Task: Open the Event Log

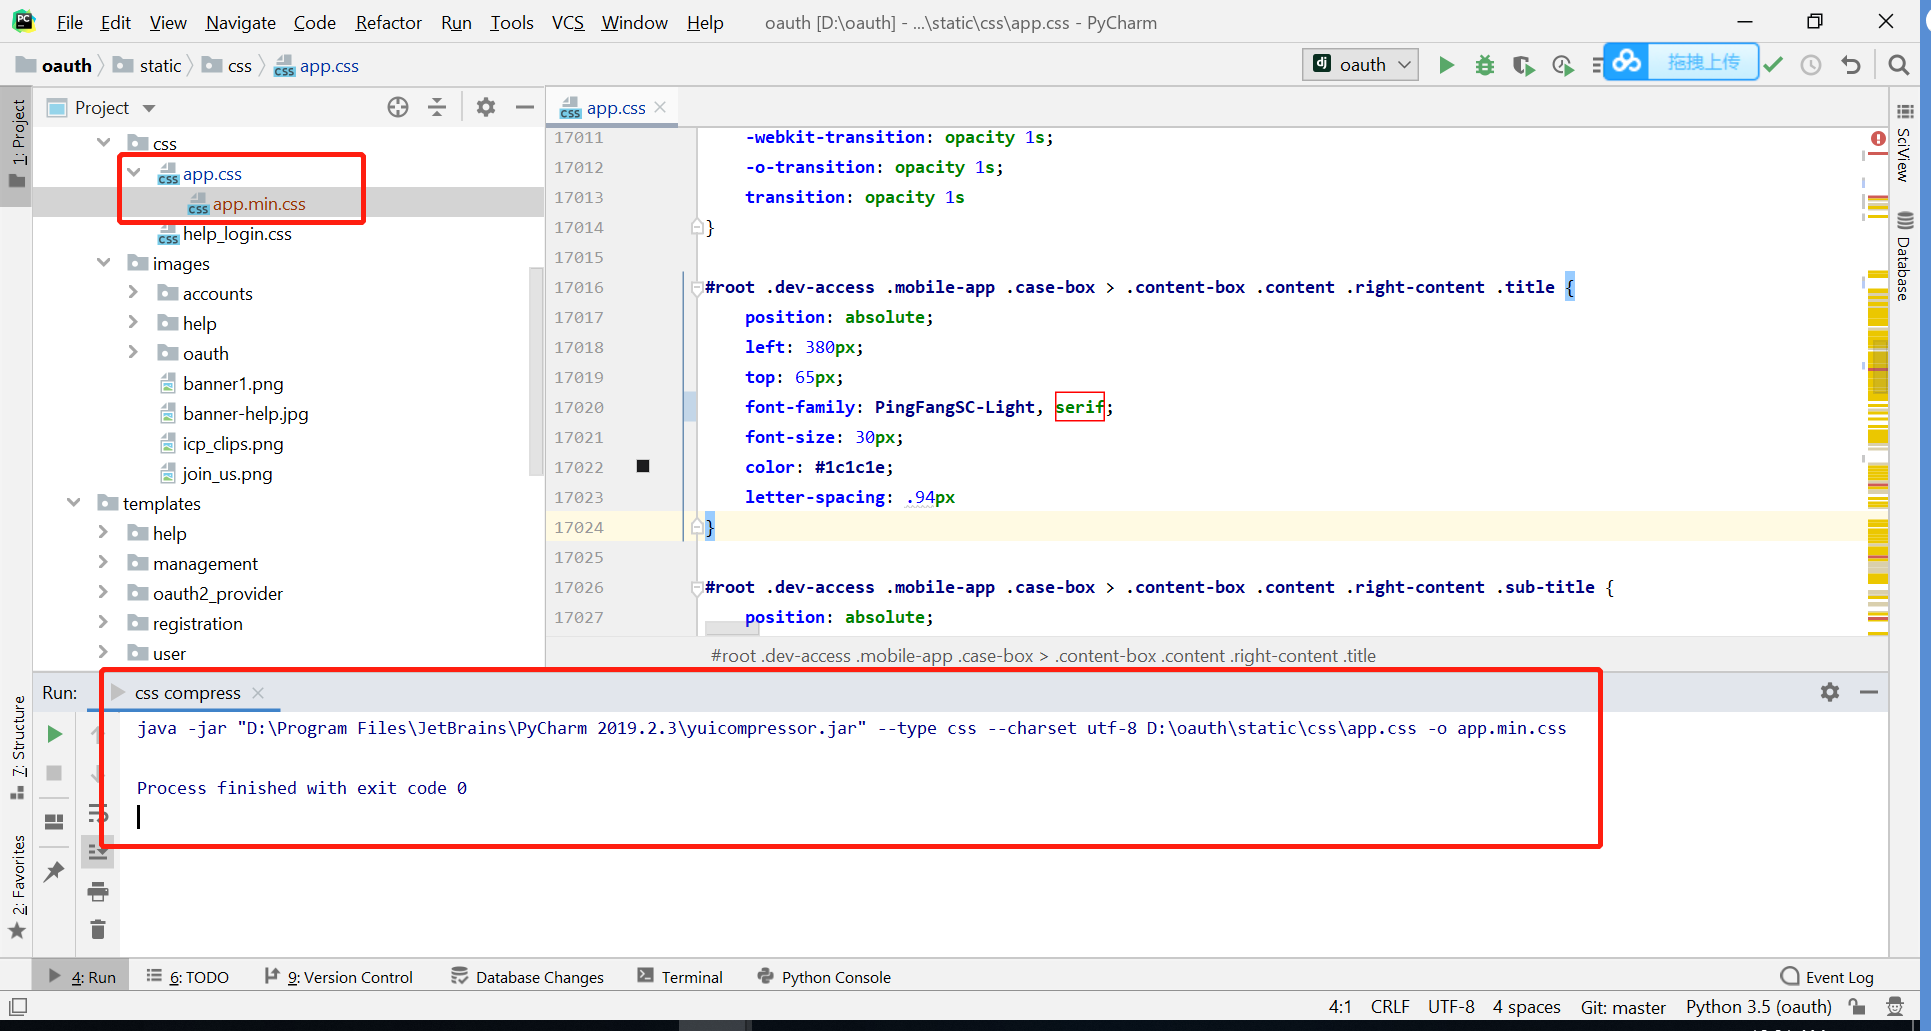Action: (x=1827, y=977)
